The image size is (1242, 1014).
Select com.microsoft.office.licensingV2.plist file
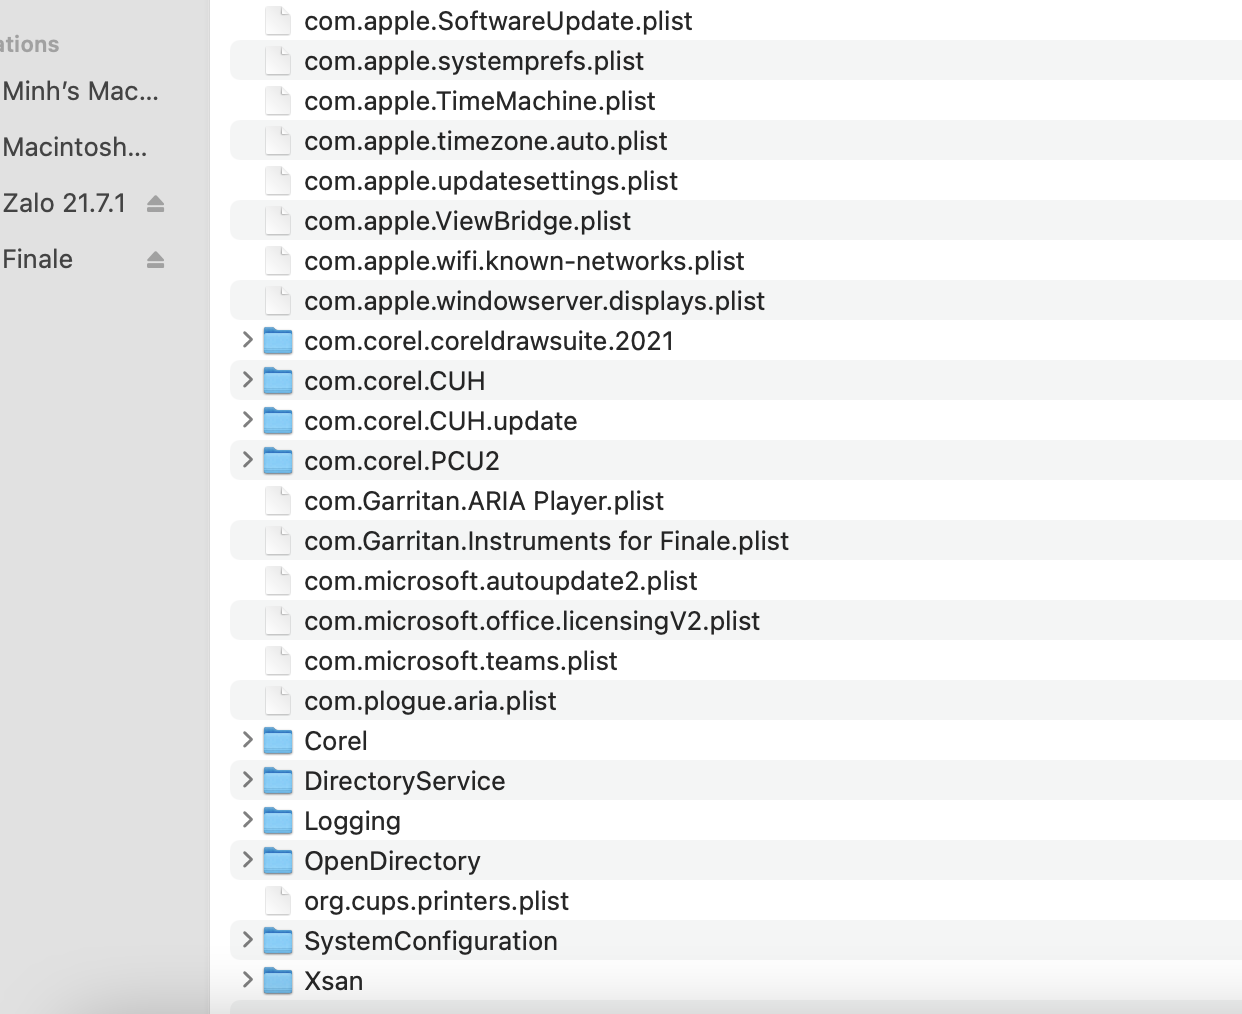point(532,621)
